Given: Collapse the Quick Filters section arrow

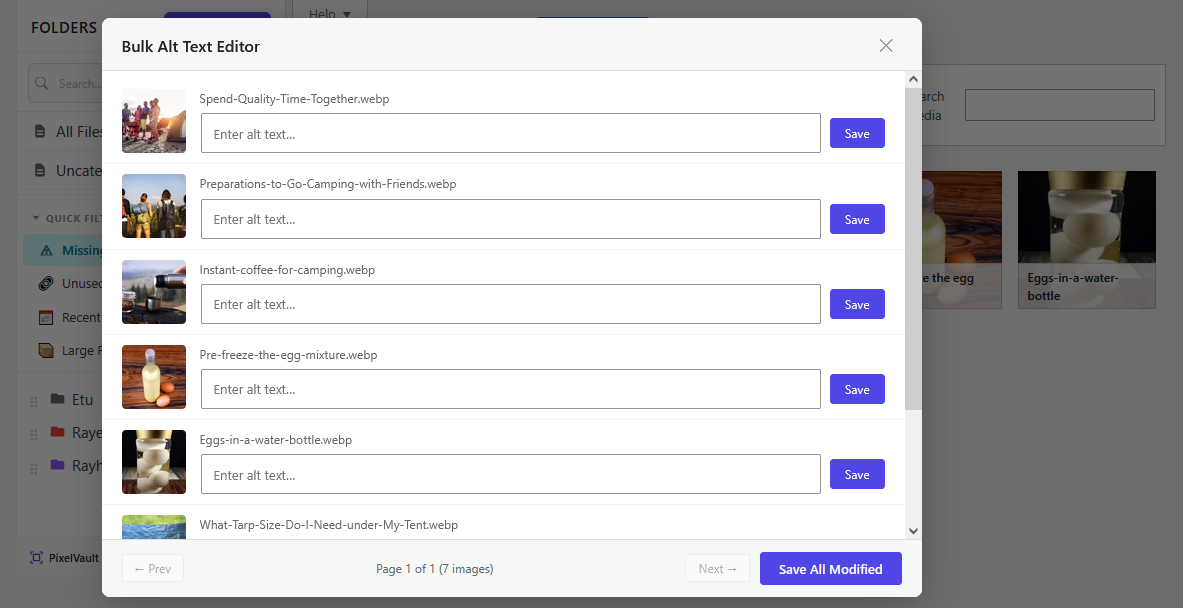Looking at the screenshot, I should (35, 218).
